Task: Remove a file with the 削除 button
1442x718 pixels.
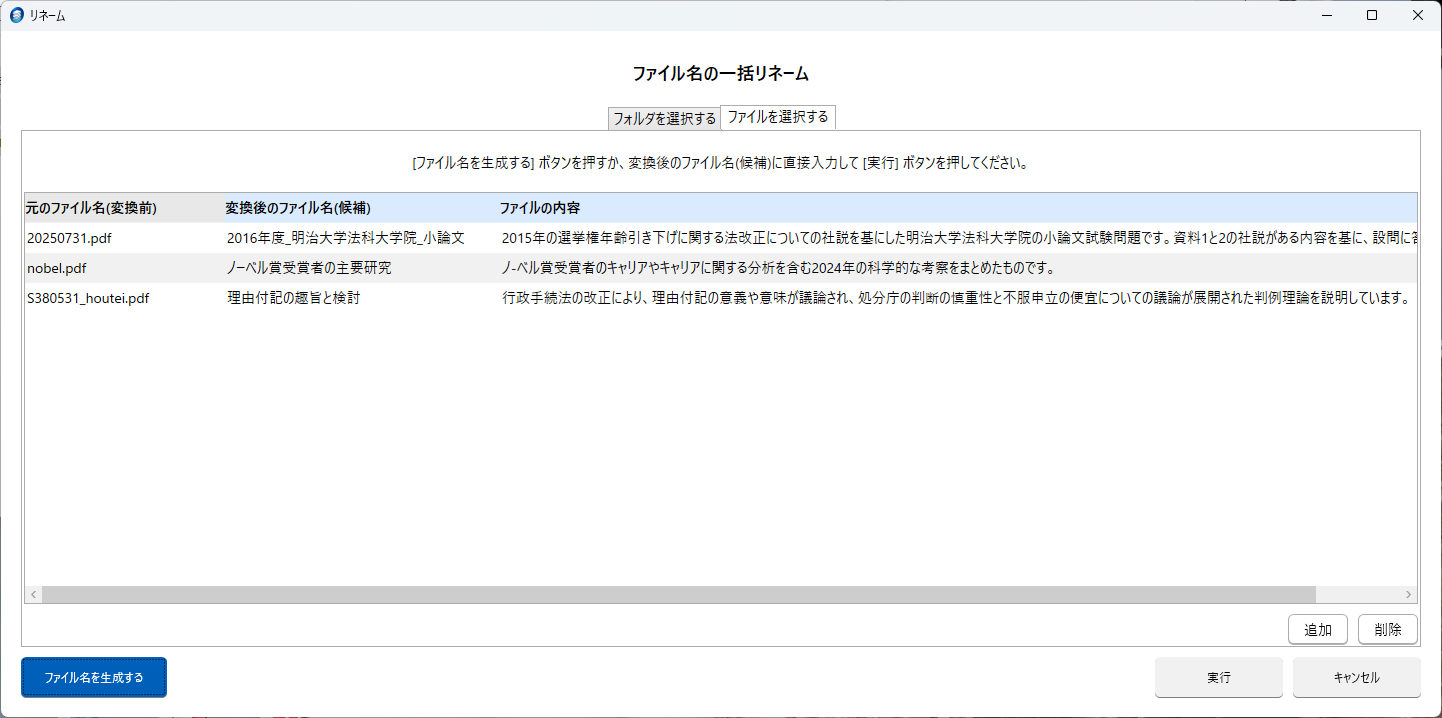Action: (1387, 629)
